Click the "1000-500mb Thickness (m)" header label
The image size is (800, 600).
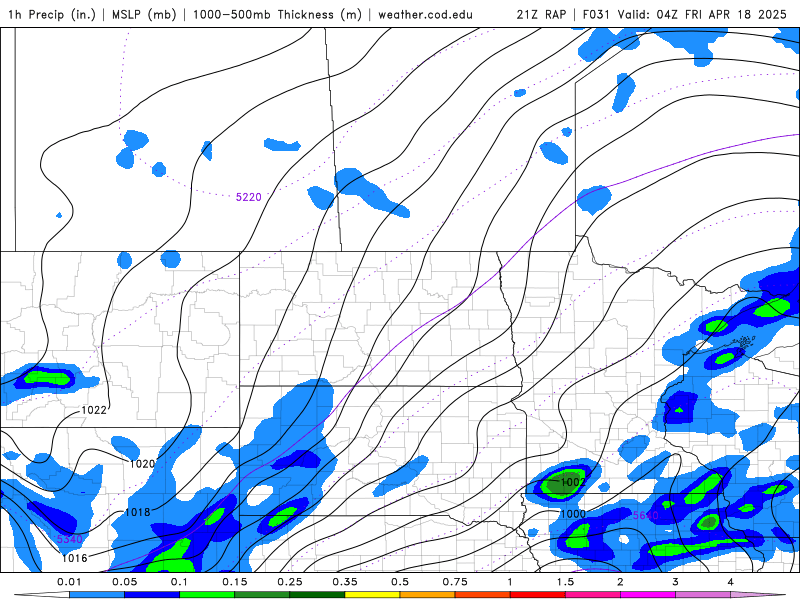click(x=277, y=14)
